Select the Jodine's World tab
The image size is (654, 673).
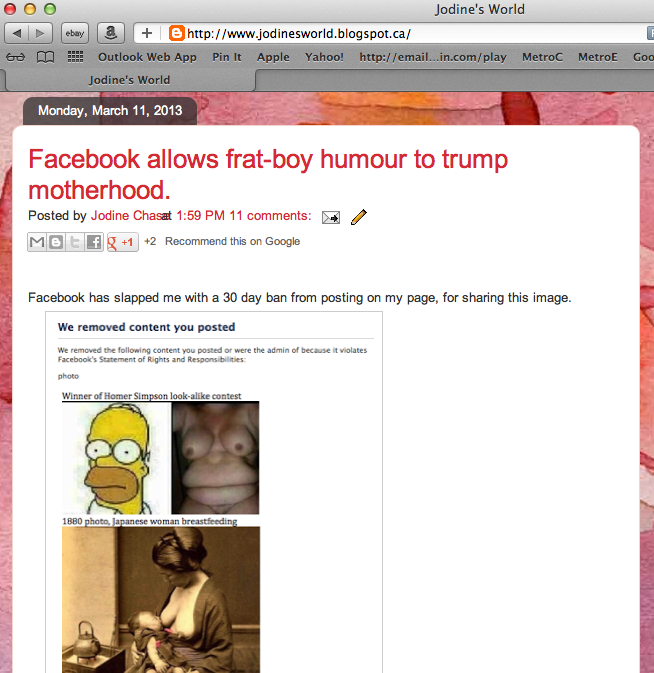(130, 80)
